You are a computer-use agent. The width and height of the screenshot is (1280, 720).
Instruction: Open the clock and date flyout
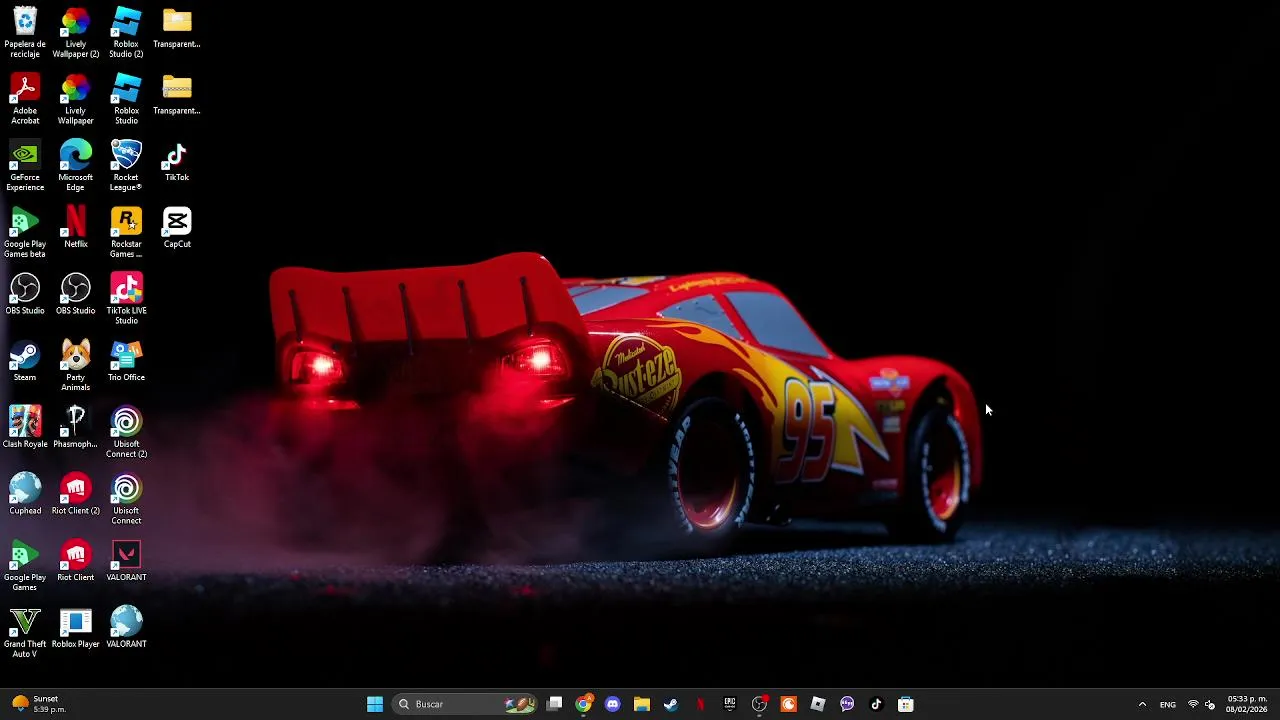1247,704
